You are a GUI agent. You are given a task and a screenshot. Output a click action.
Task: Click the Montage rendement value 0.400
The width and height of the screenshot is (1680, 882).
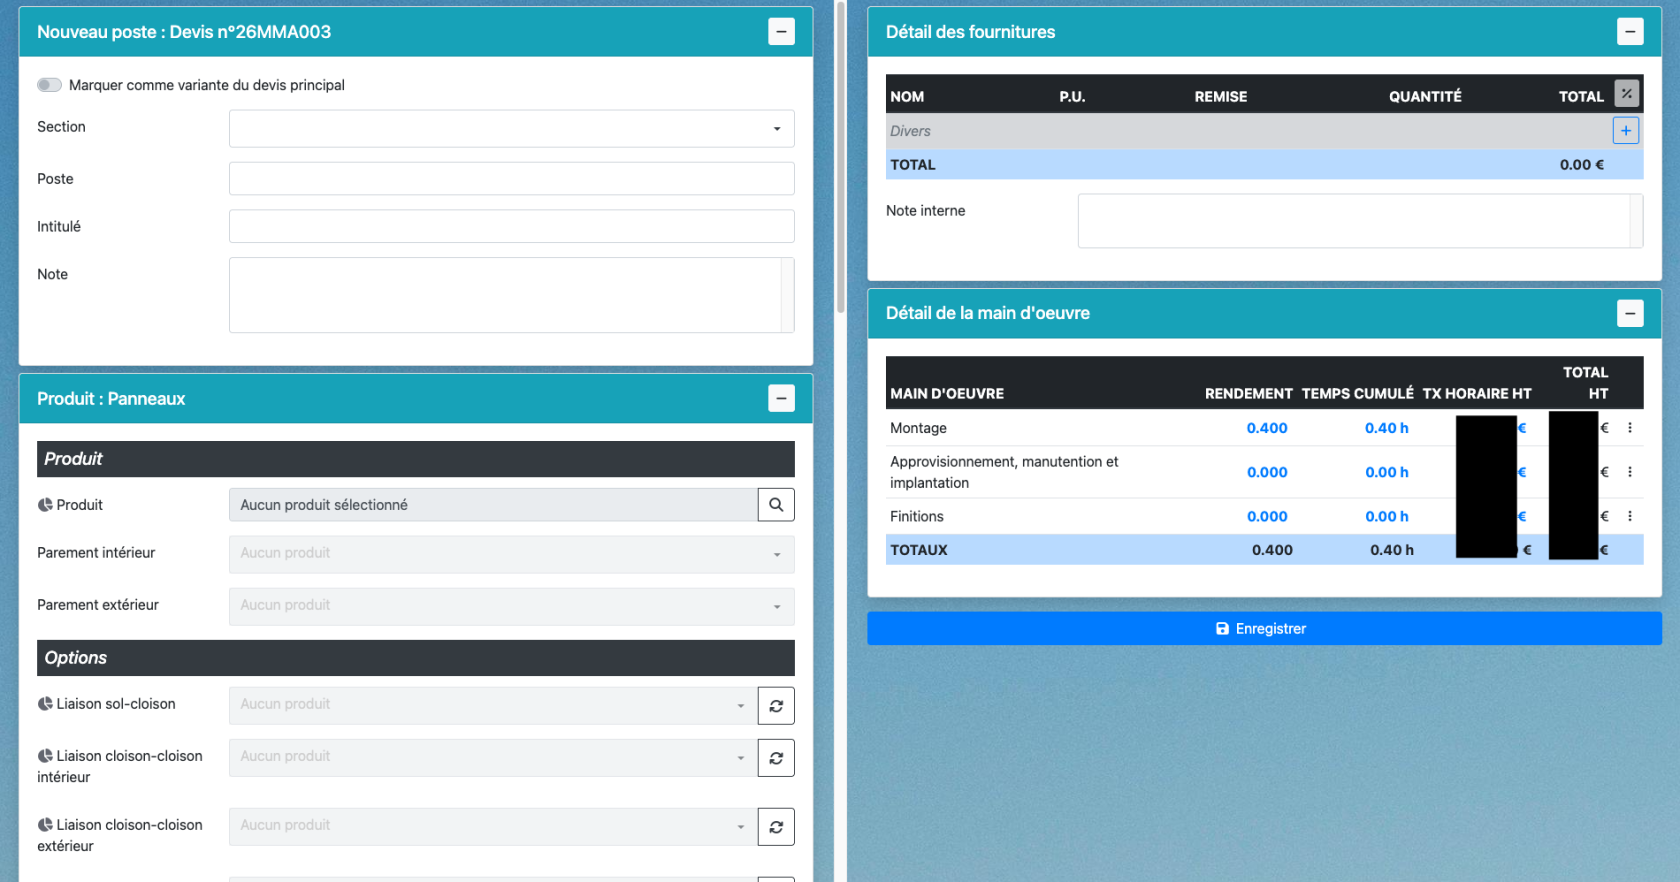point(1266,428)
